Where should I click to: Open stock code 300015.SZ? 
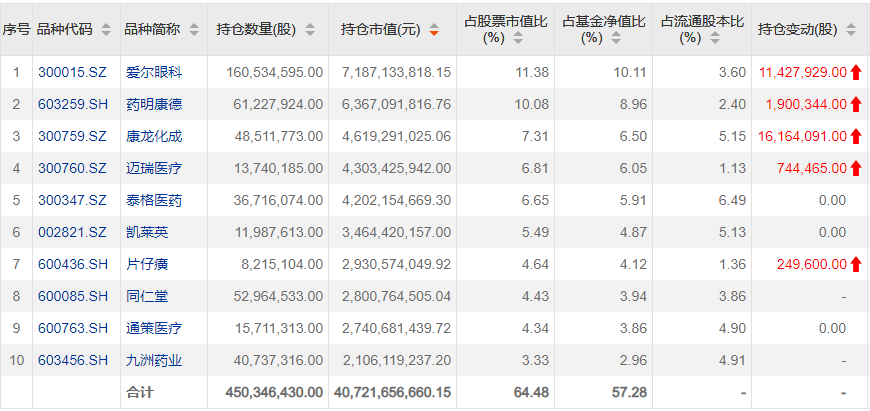click(x=72, y=72)
